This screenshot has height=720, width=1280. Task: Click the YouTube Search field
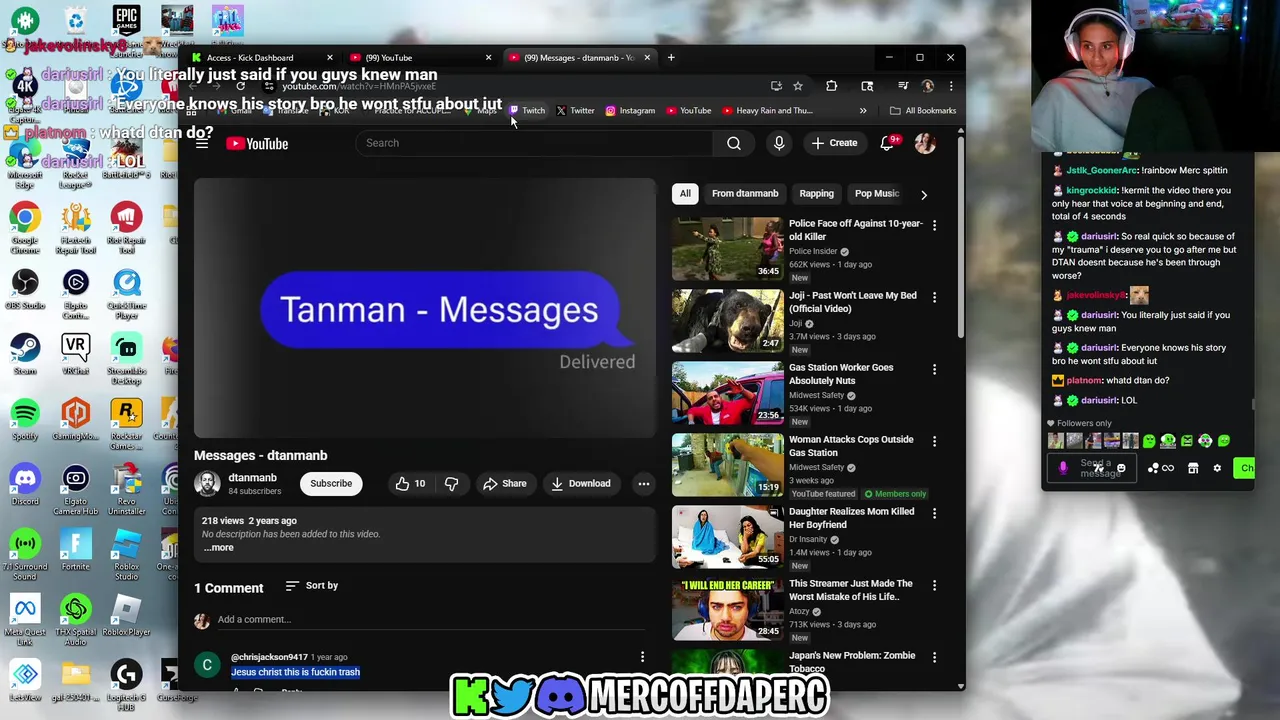[534, 143]
